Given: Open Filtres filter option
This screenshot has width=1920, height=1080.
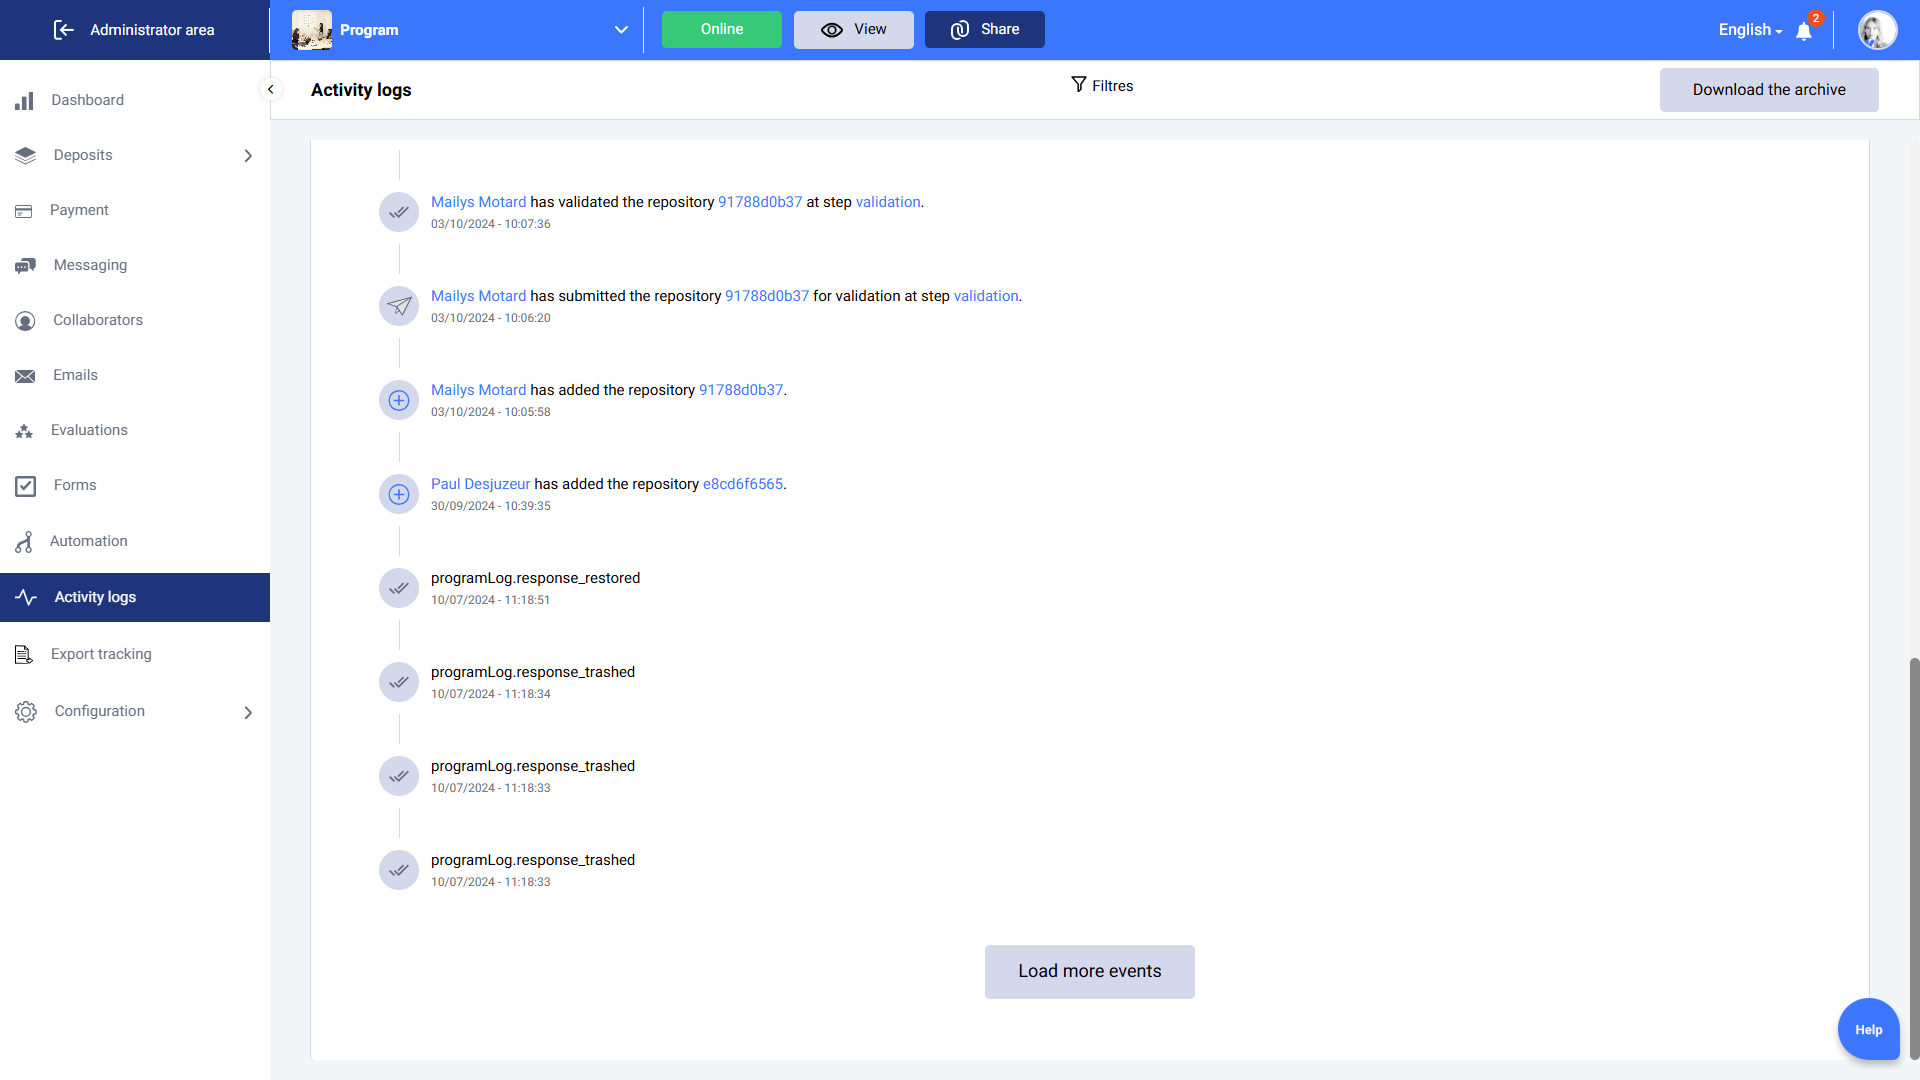Looking at the screenshot, I should pyautogui.click(x=1102, y=86).
